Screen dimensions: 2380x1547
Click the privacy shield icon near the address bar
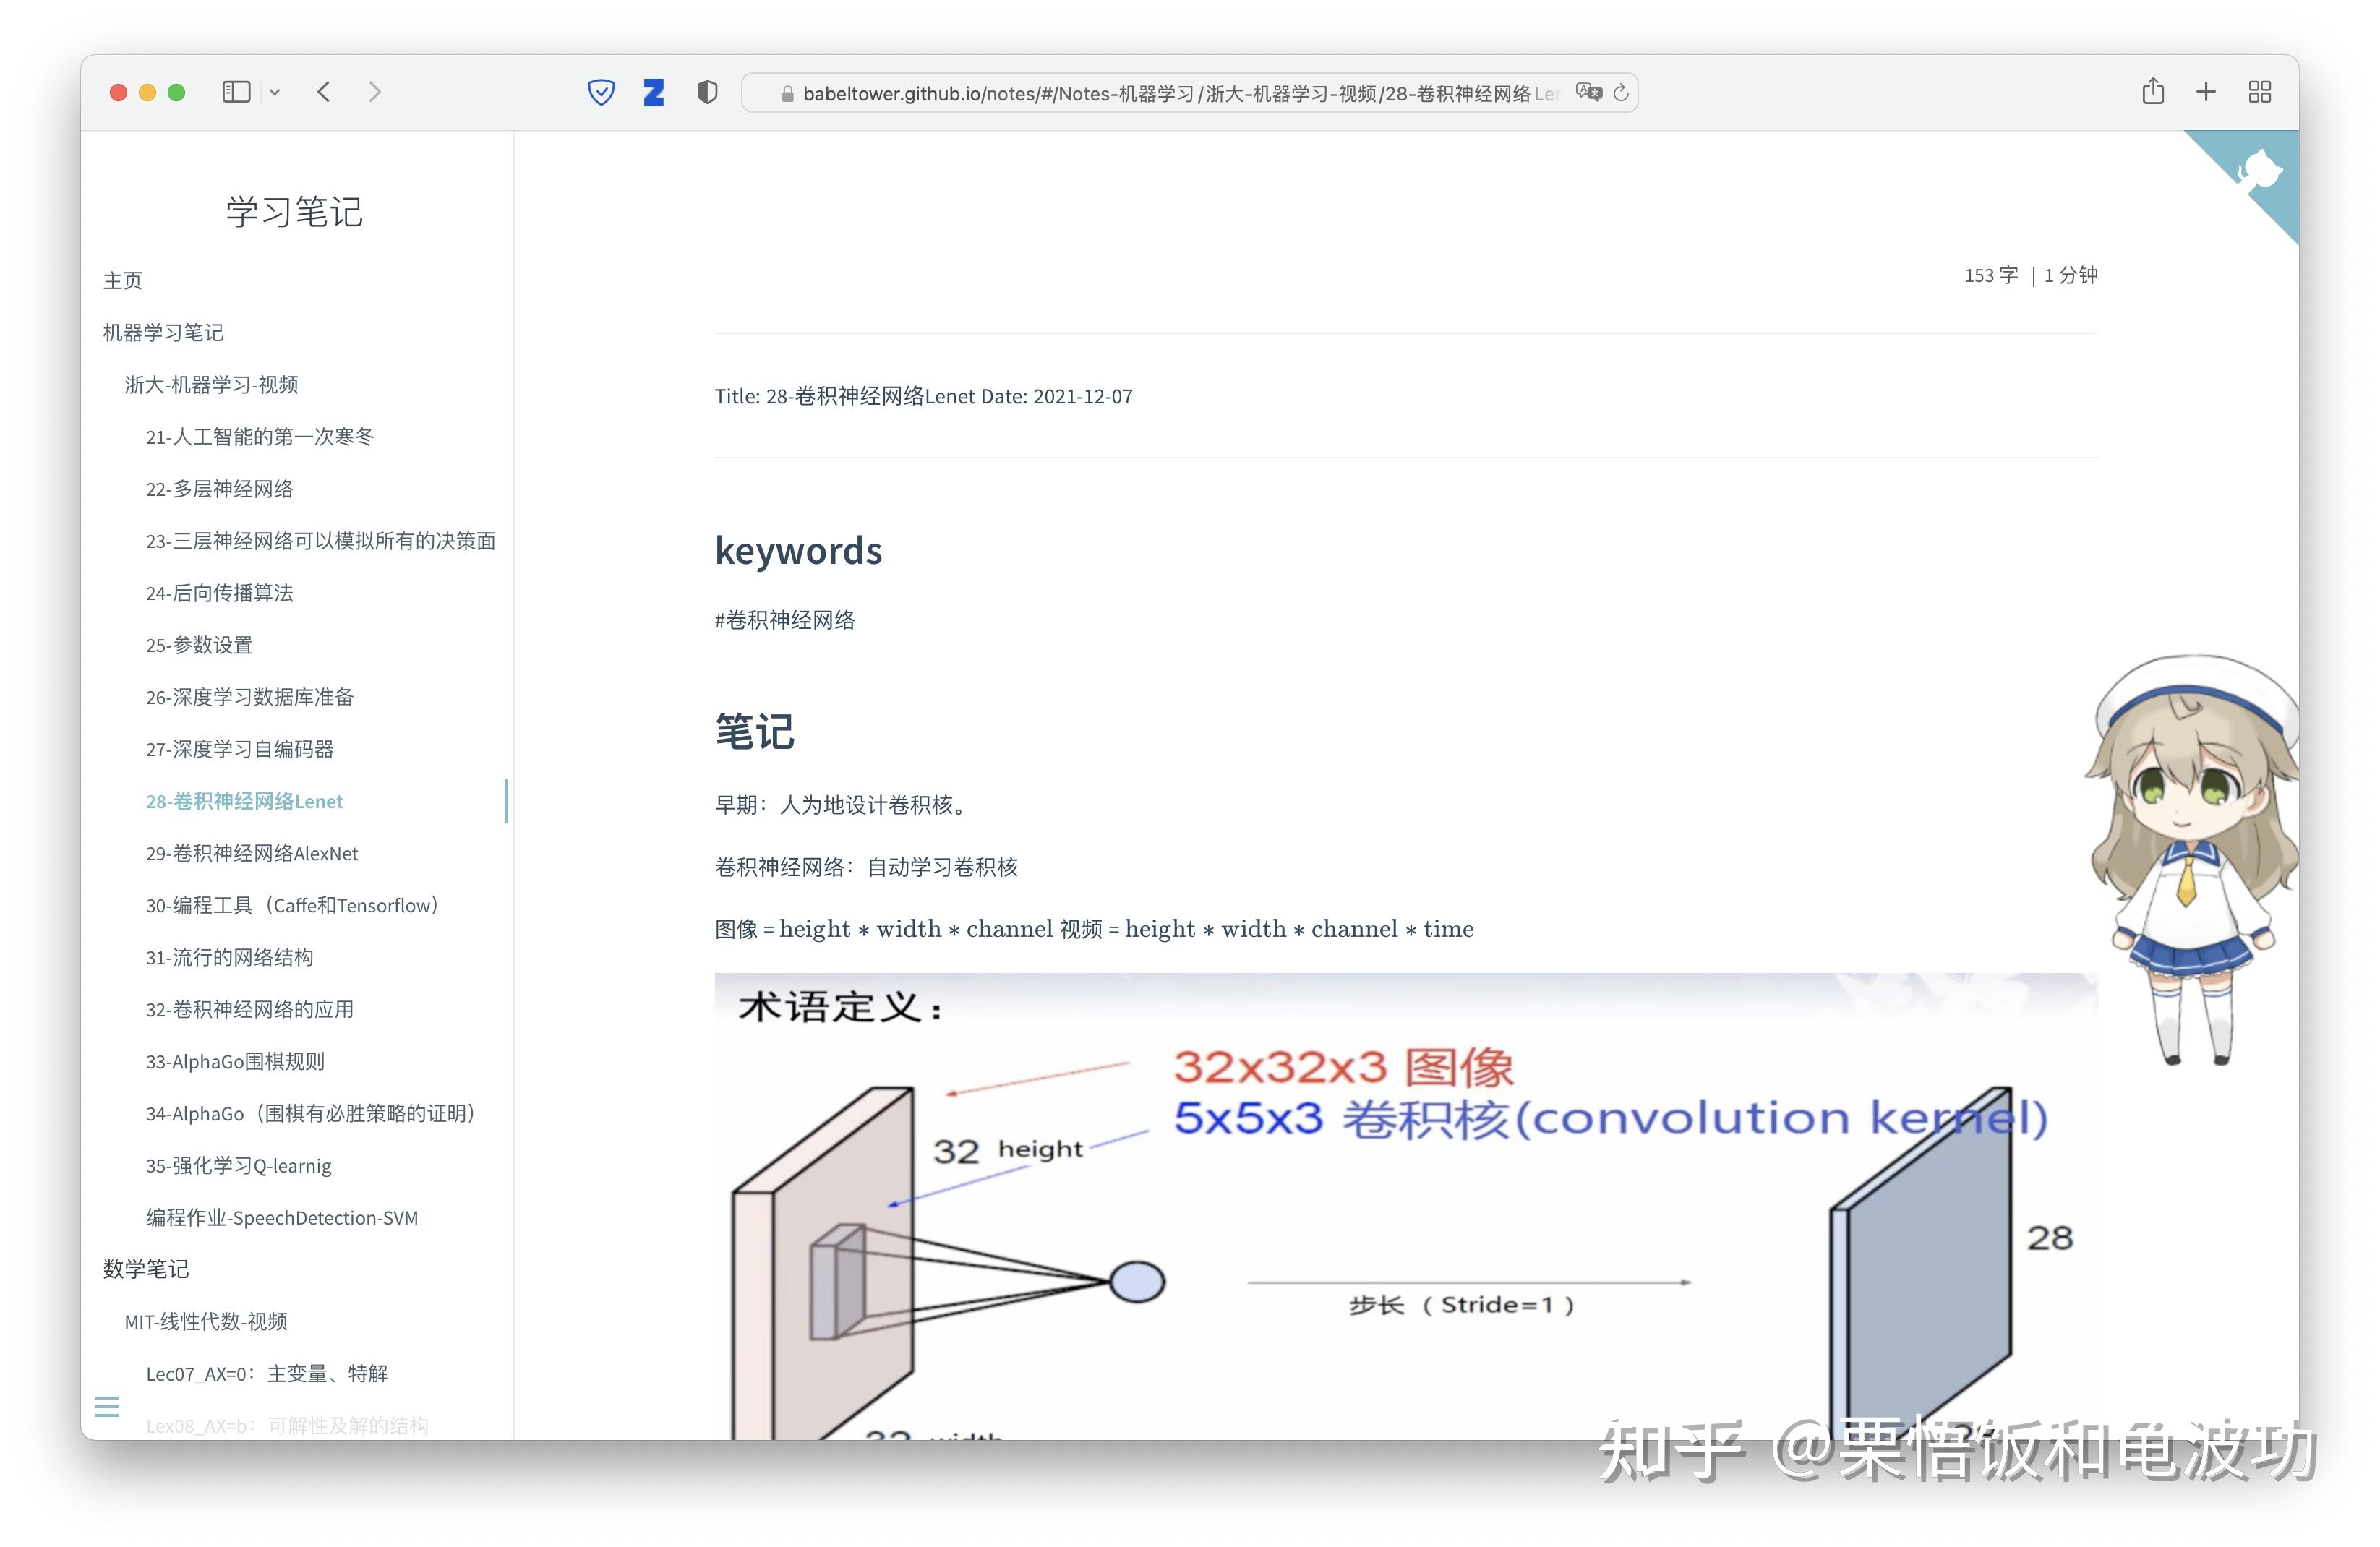[601, 92]
